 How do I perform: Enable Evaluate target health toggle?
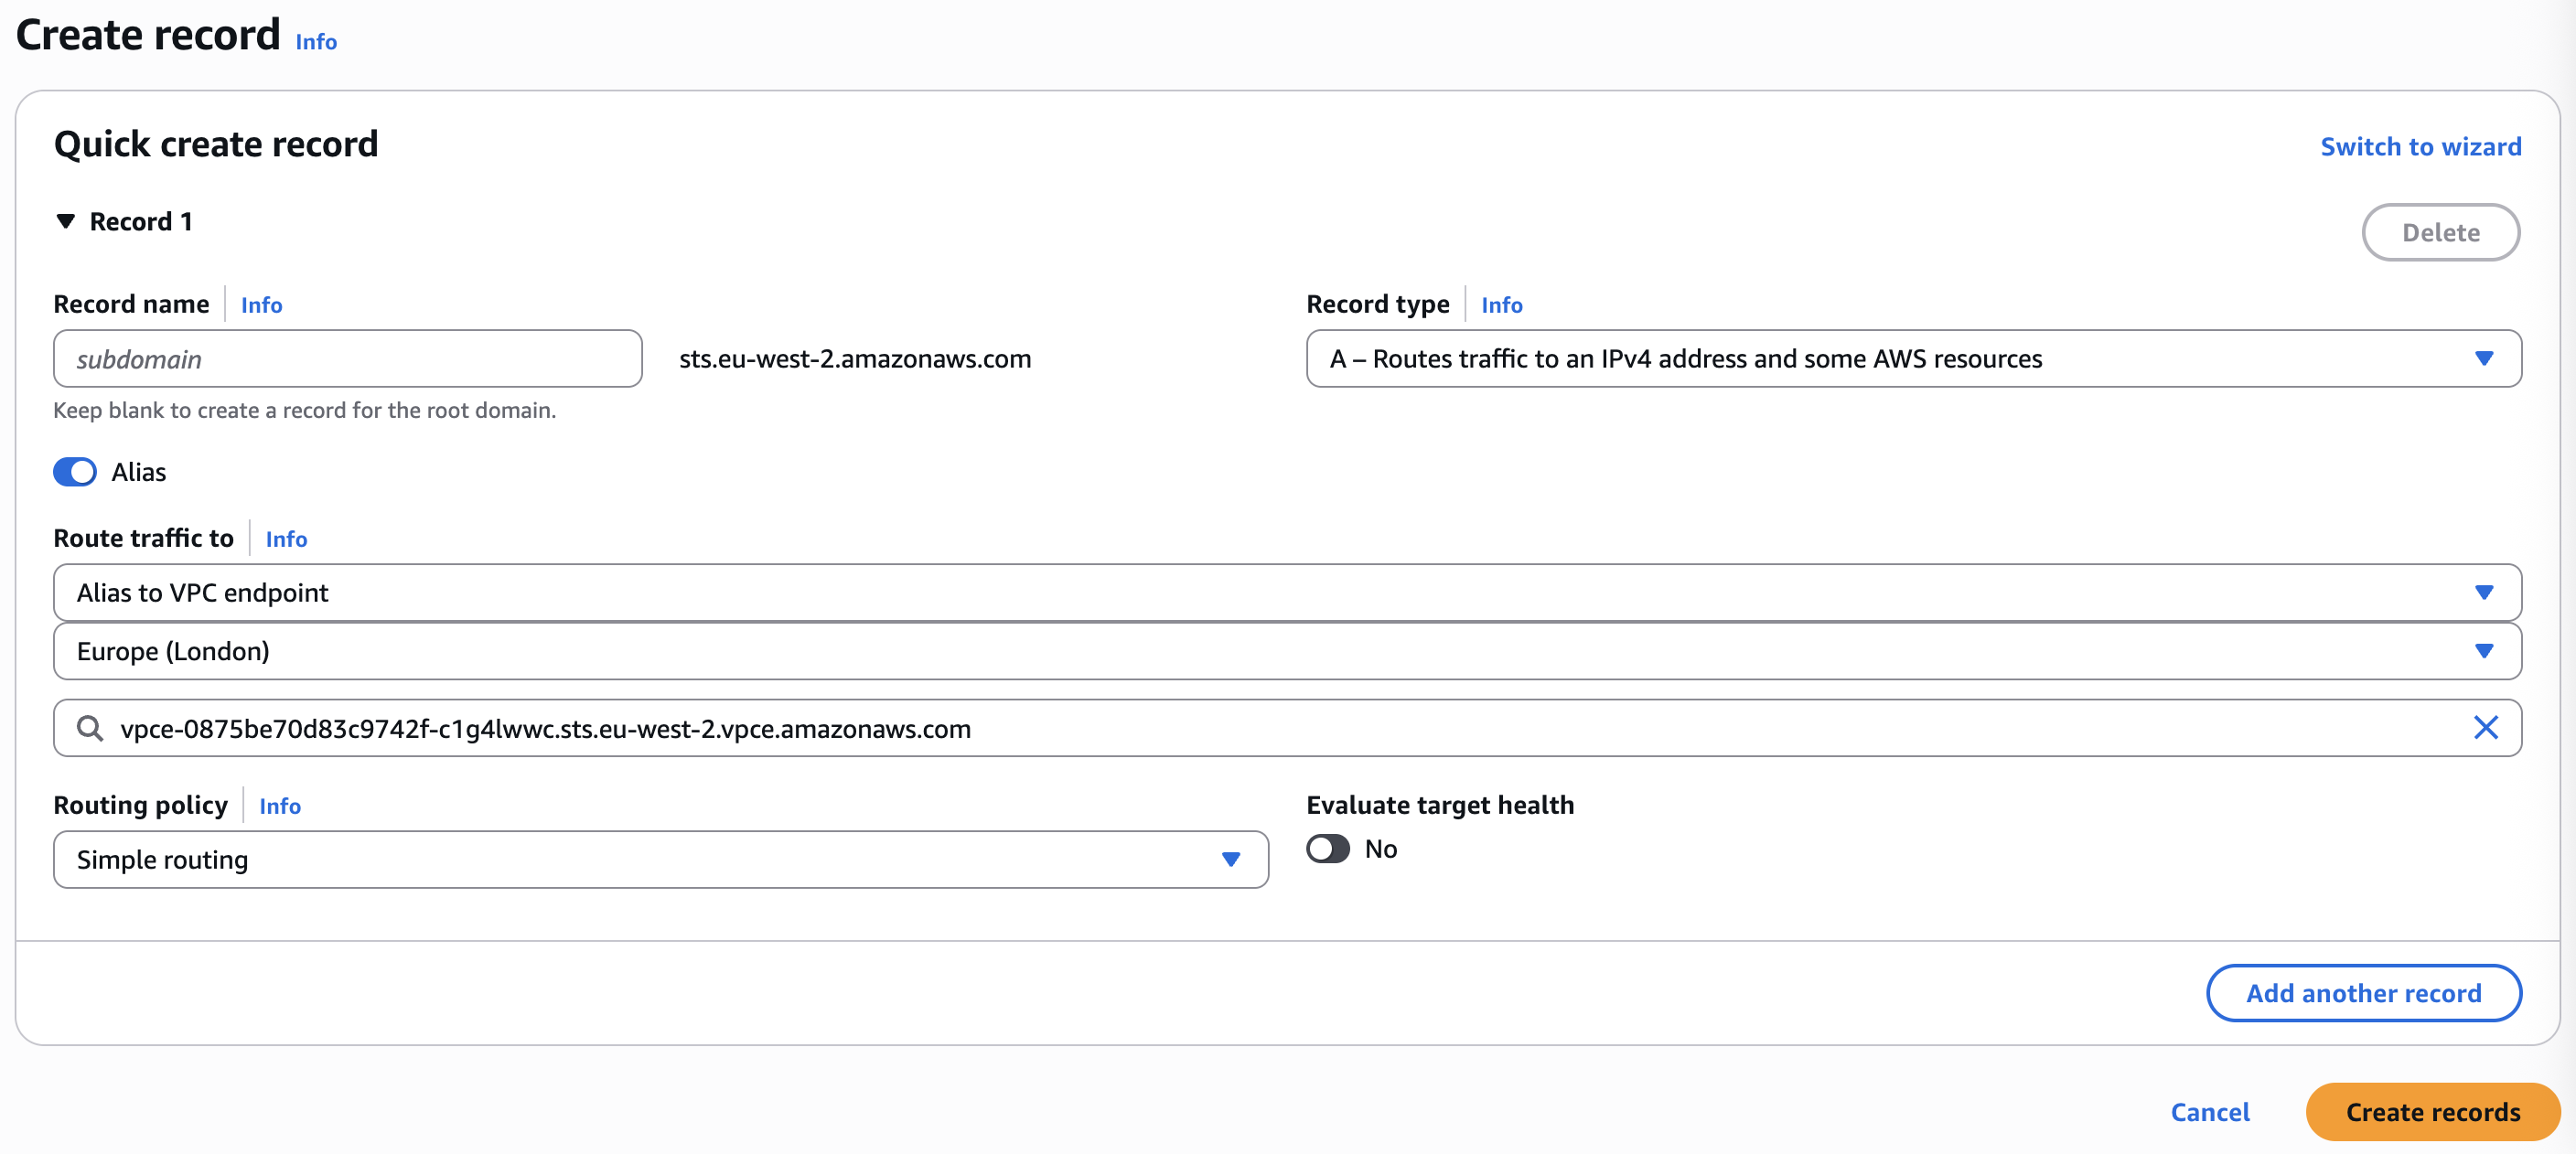tap(1328, 849)
